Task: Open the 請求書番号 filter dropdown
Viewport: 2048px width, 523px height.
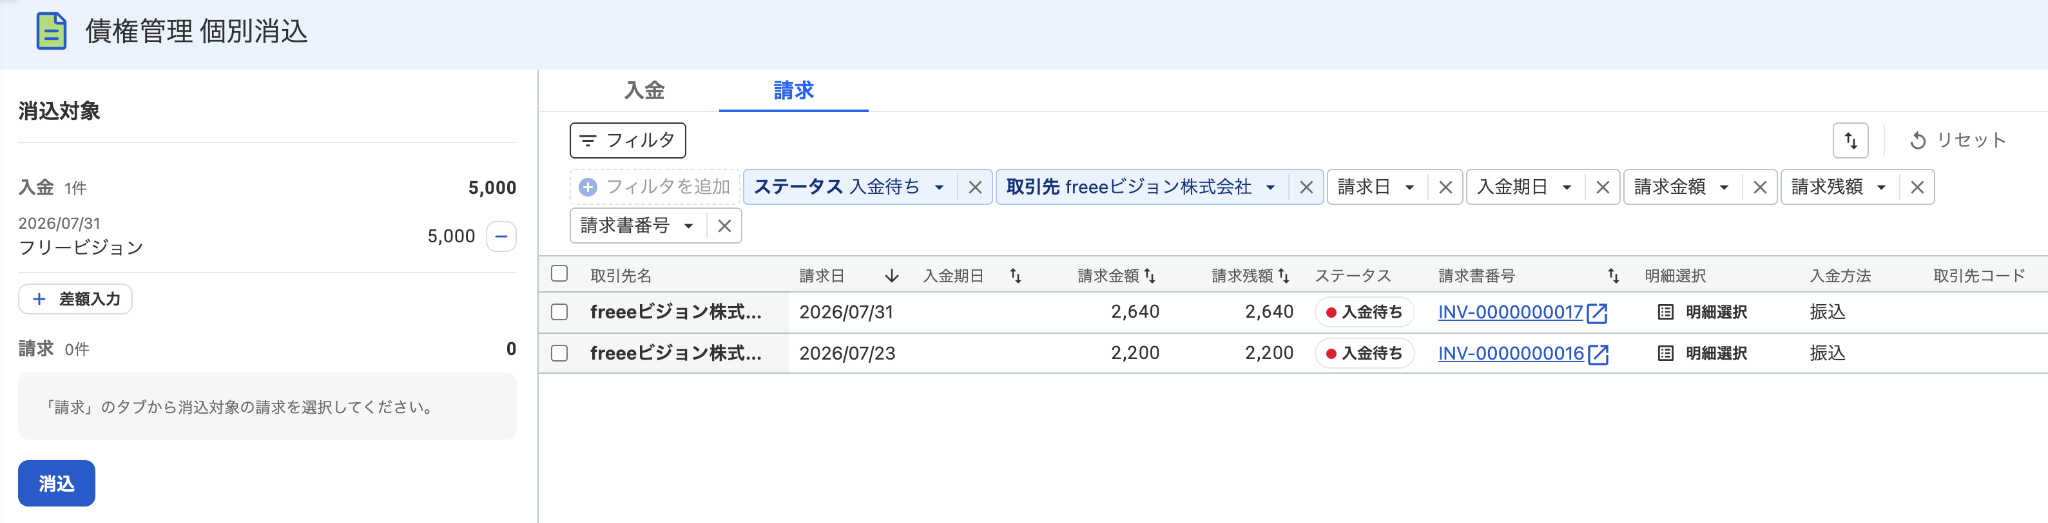Action: 688,226
